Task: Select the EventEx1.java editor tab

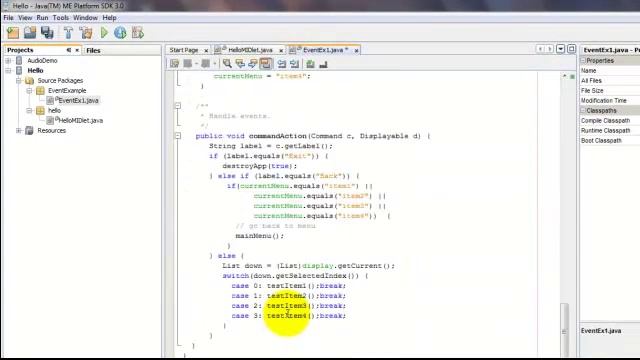Action: click(x=325, y=50)
